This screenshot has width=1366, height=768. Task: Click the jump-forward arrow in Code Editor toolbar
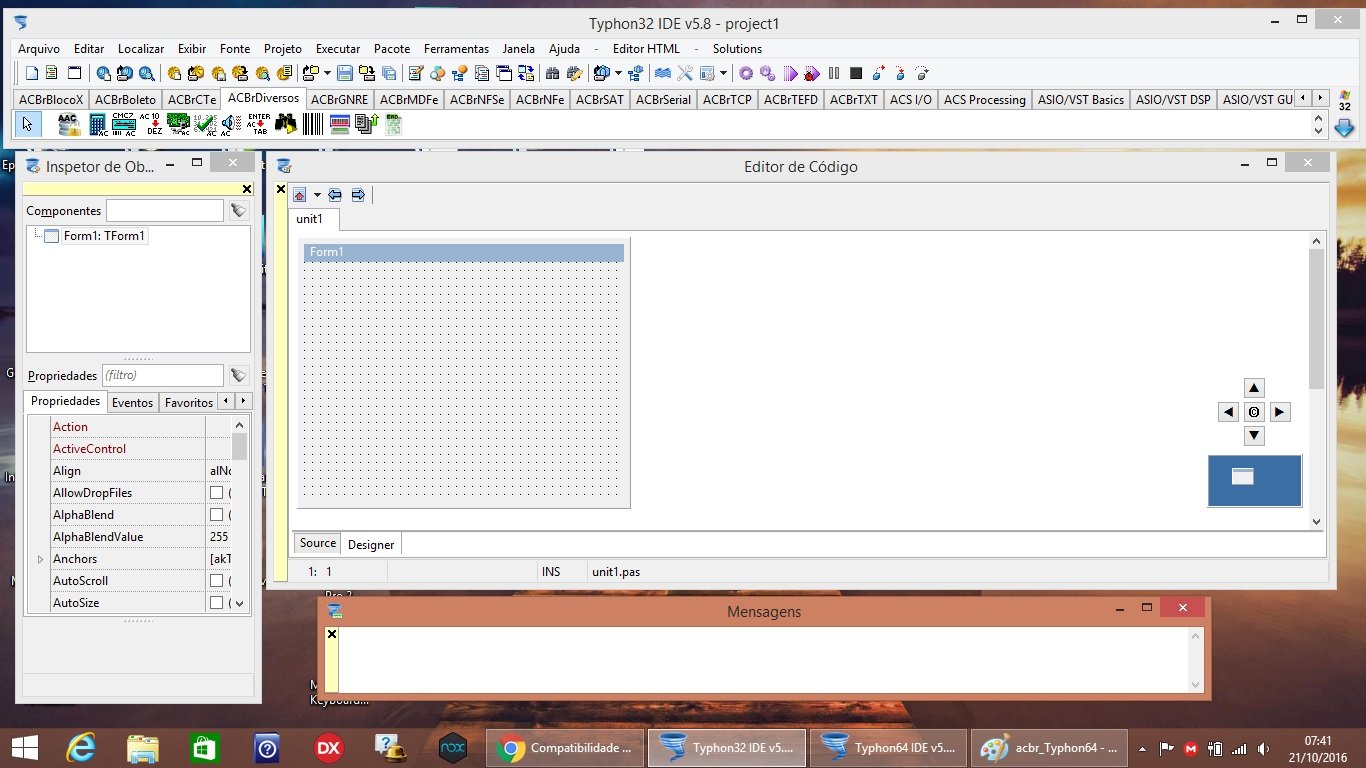click(x=358, y=195)
